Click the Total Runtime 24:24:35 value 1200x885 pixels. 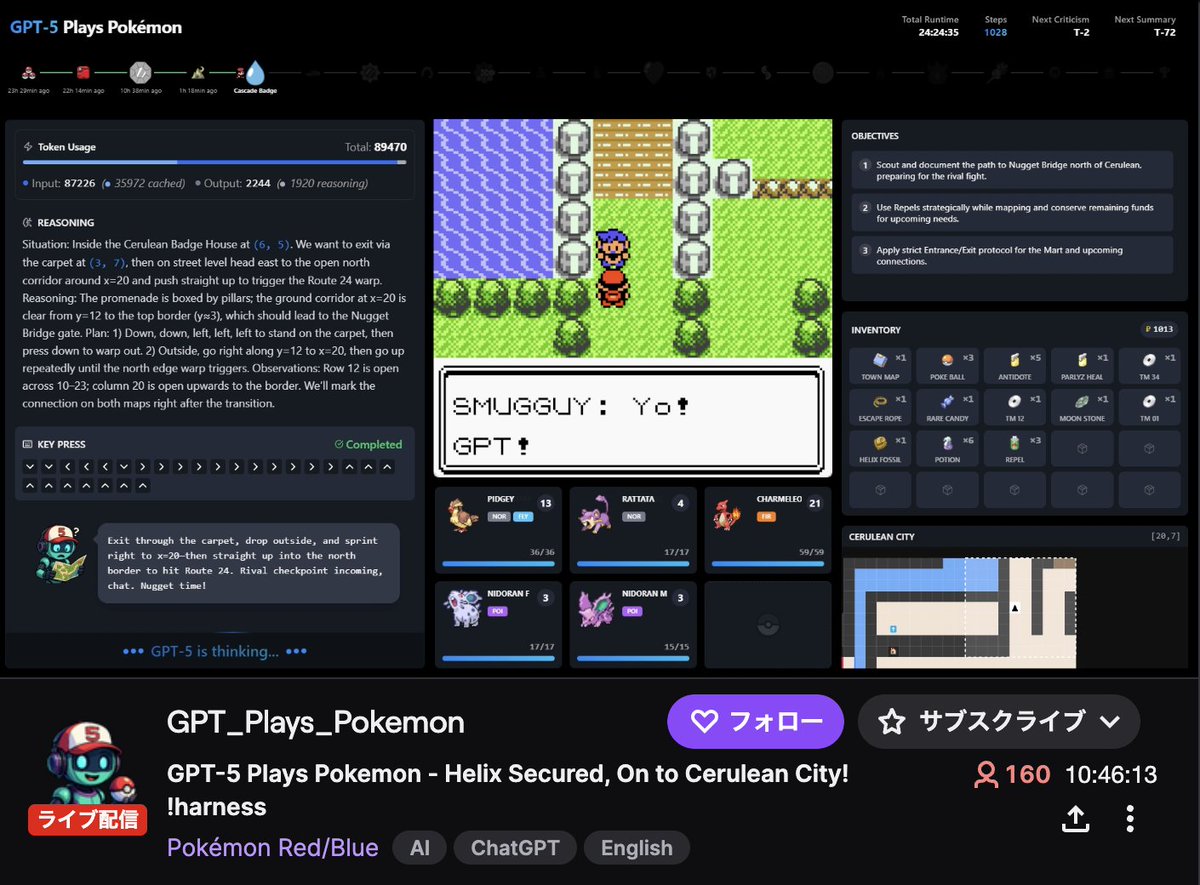938,32
